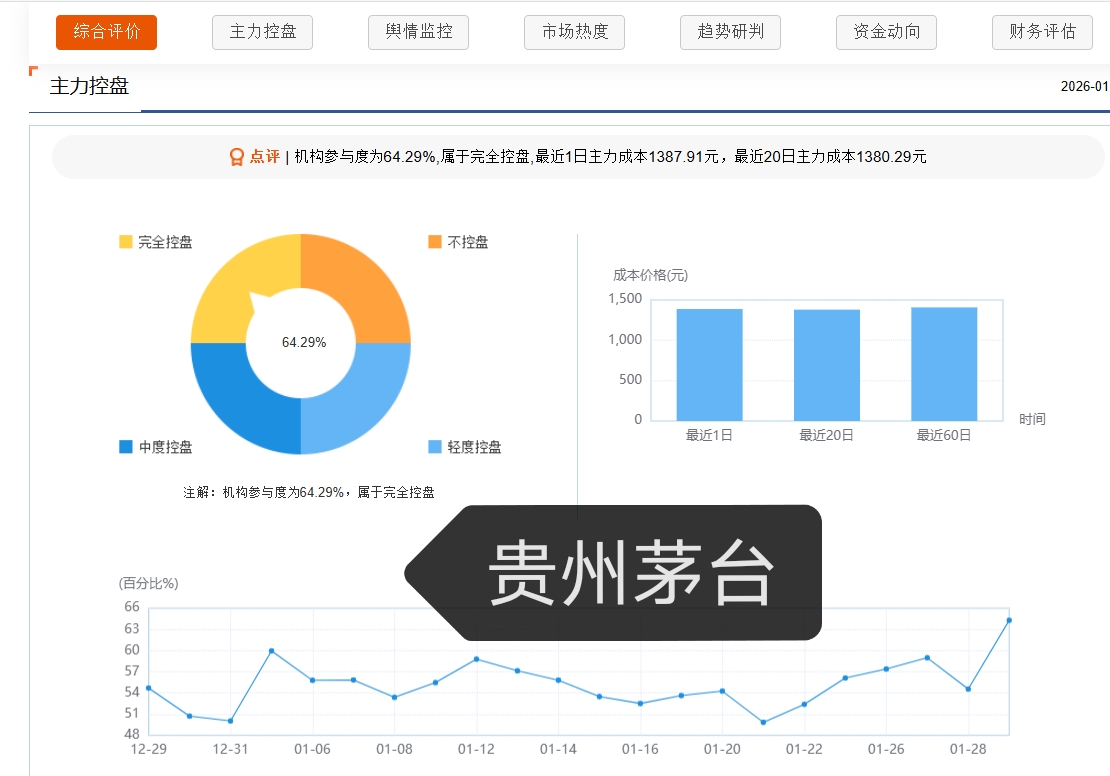Image resolution: width=1110 pixels, height=776 pixels.
Task: Click the 最近60日 cost bar
Action: pos(944,364)
